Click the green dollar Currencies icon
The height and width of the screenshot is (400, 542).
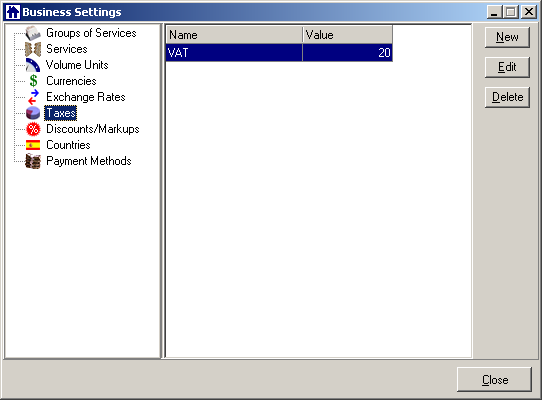coord(33,81)
